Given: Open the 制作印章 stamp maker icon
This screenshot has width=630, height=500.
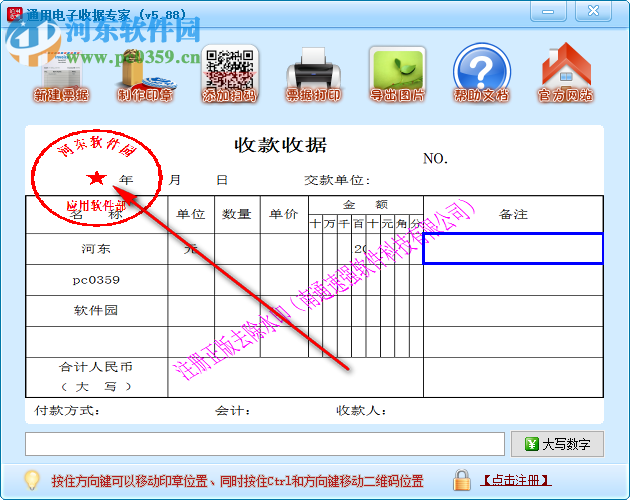Looking at the screenshot, I should coord(145,76).
